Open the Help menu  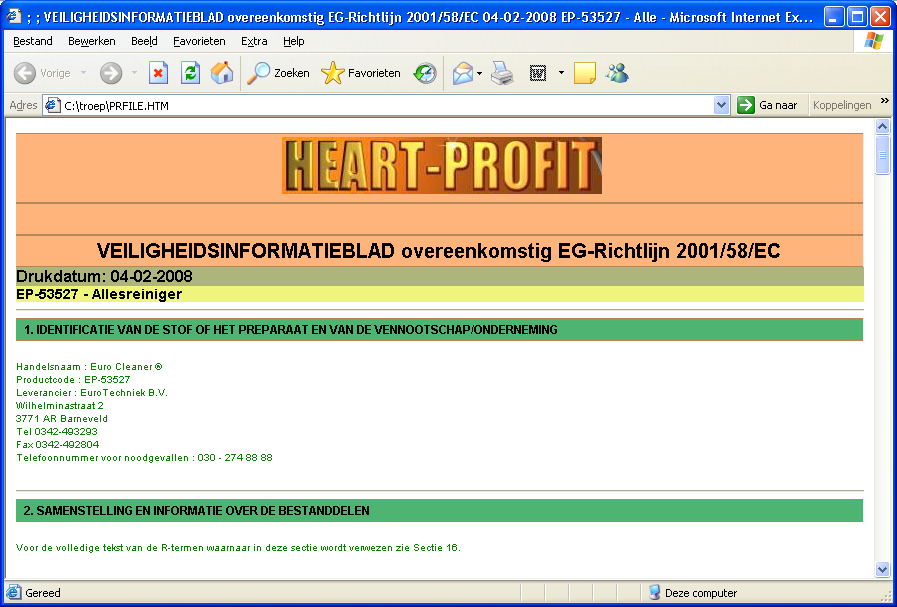pos(293,41)
